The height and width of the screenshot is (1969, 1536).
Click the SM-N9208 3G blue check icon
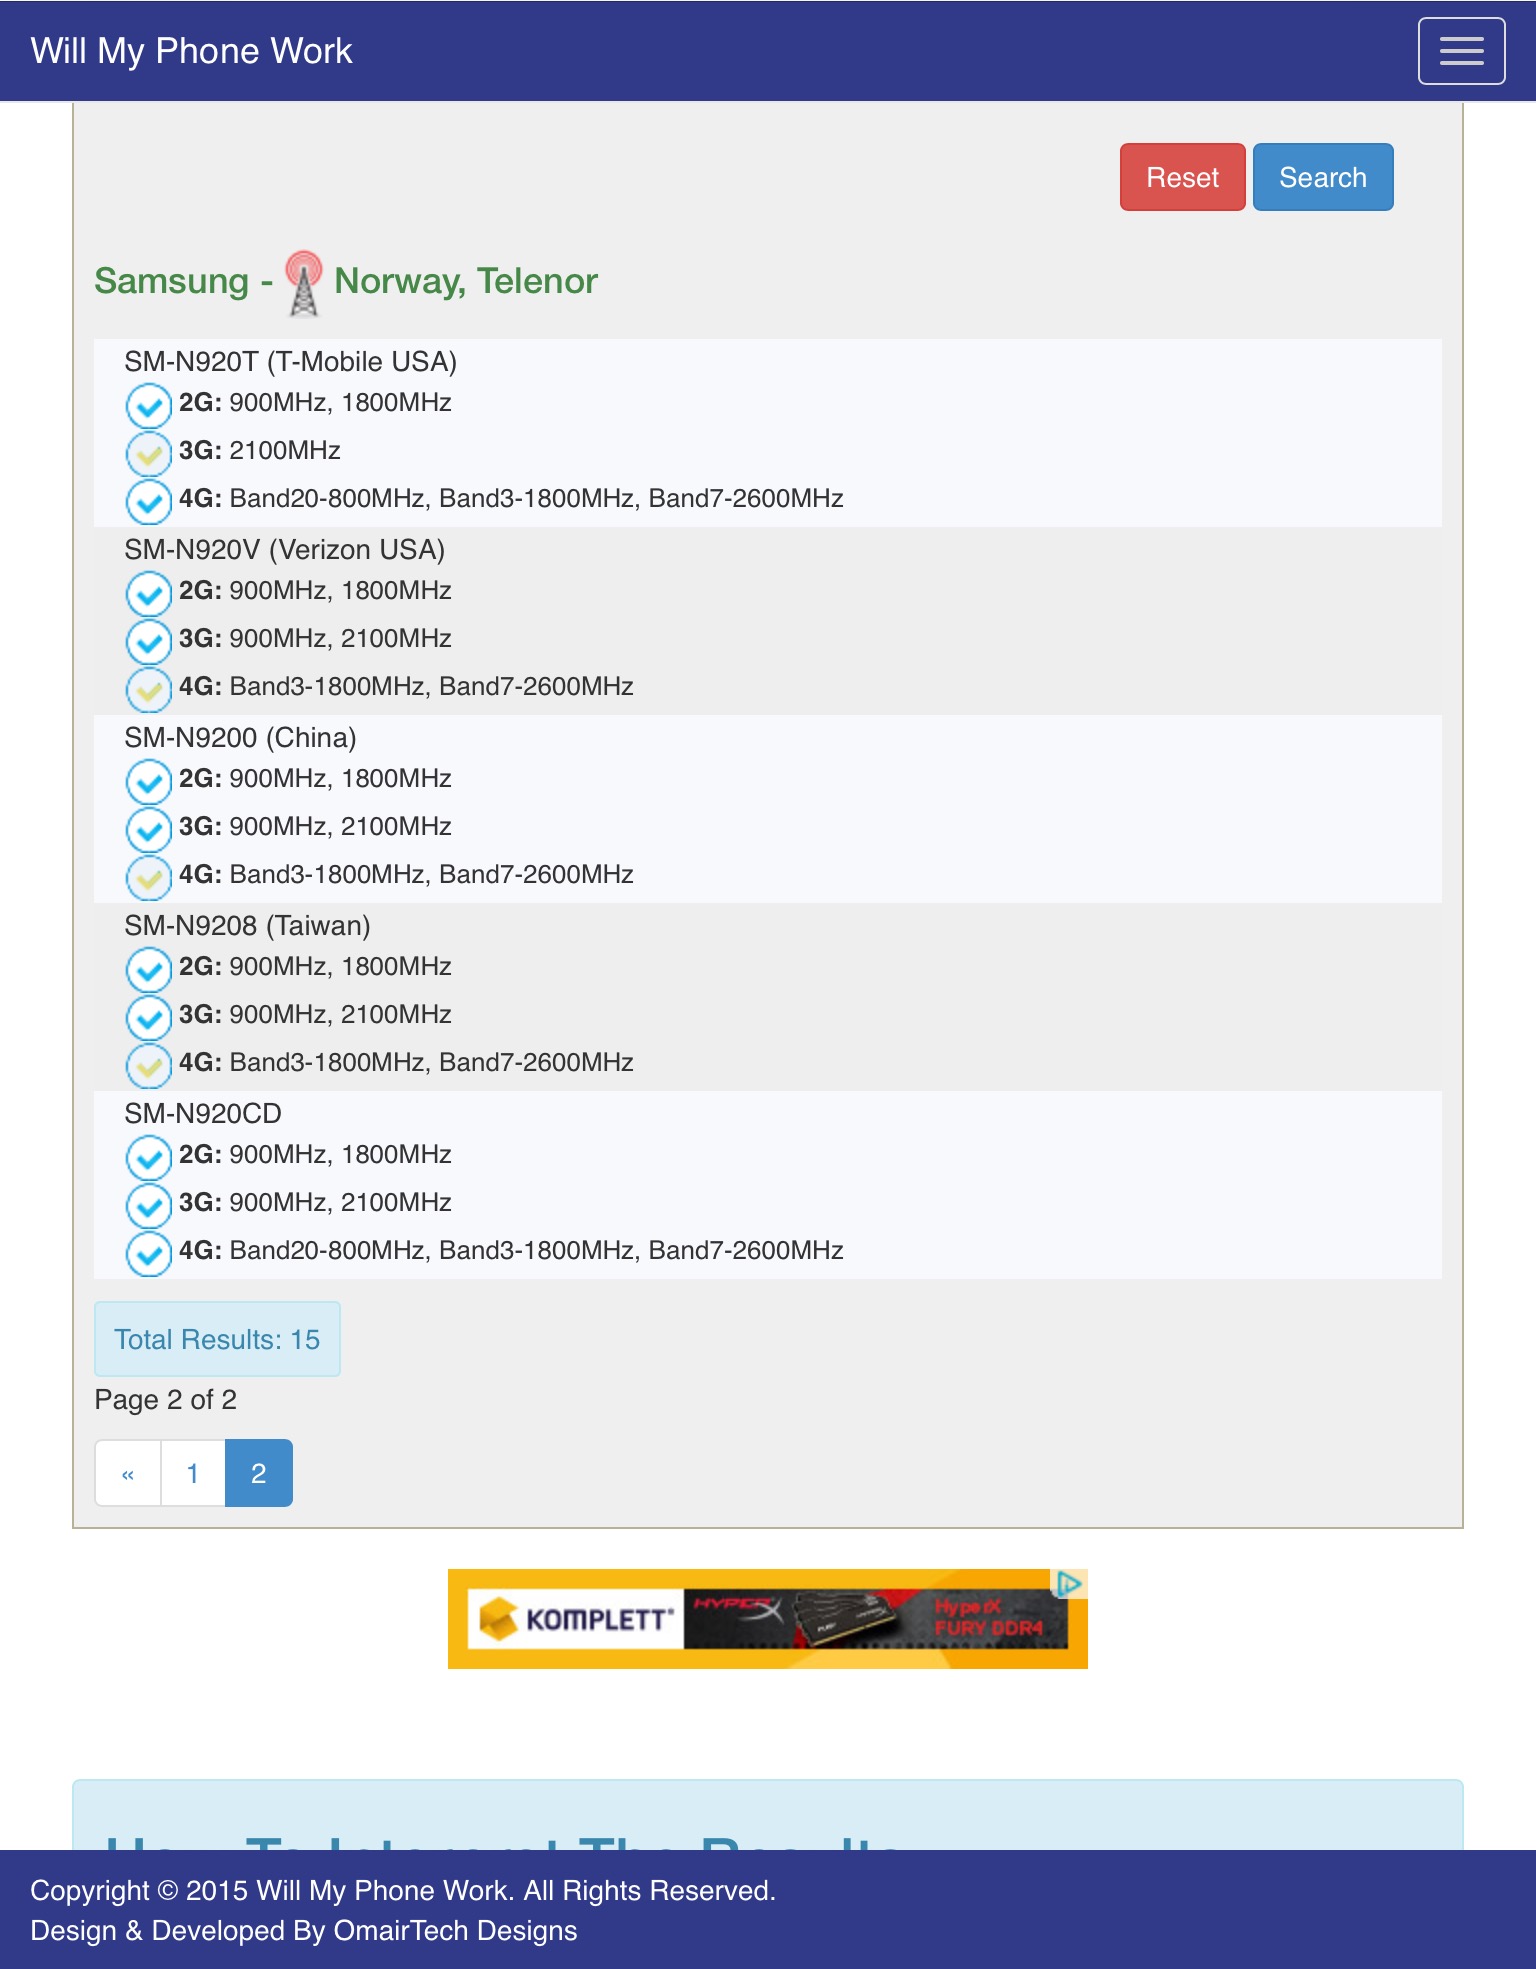tap(149, 1017)
